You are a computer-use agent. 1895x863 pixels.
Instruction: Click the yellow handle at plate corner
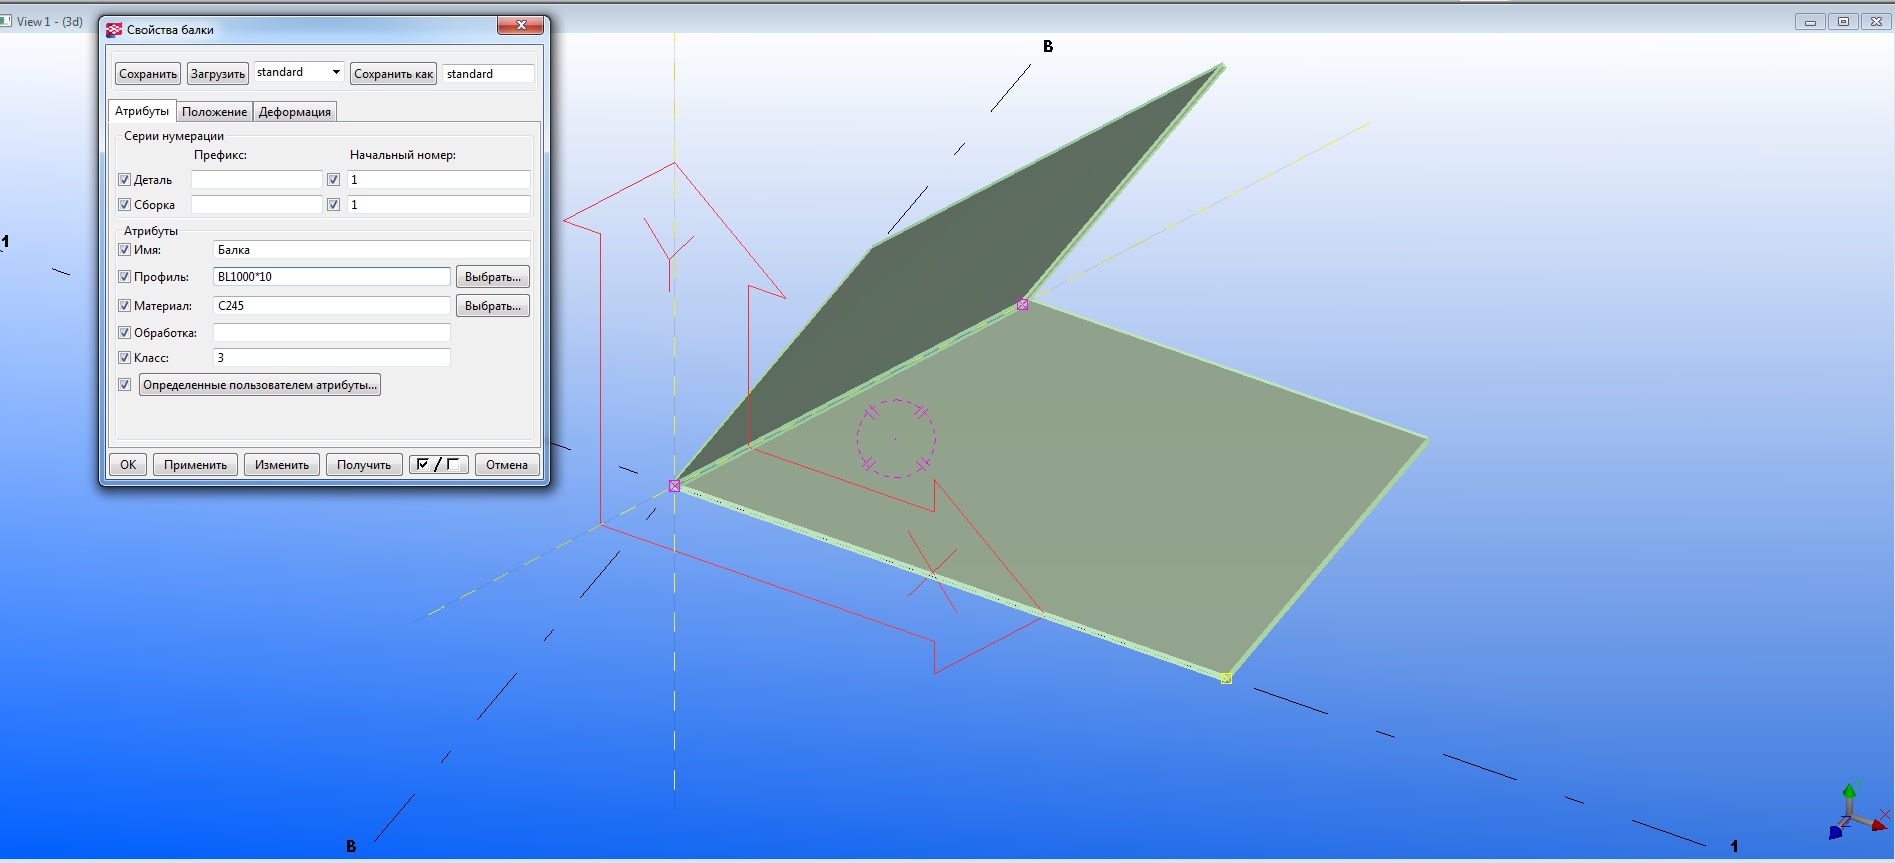(1226, 678)
